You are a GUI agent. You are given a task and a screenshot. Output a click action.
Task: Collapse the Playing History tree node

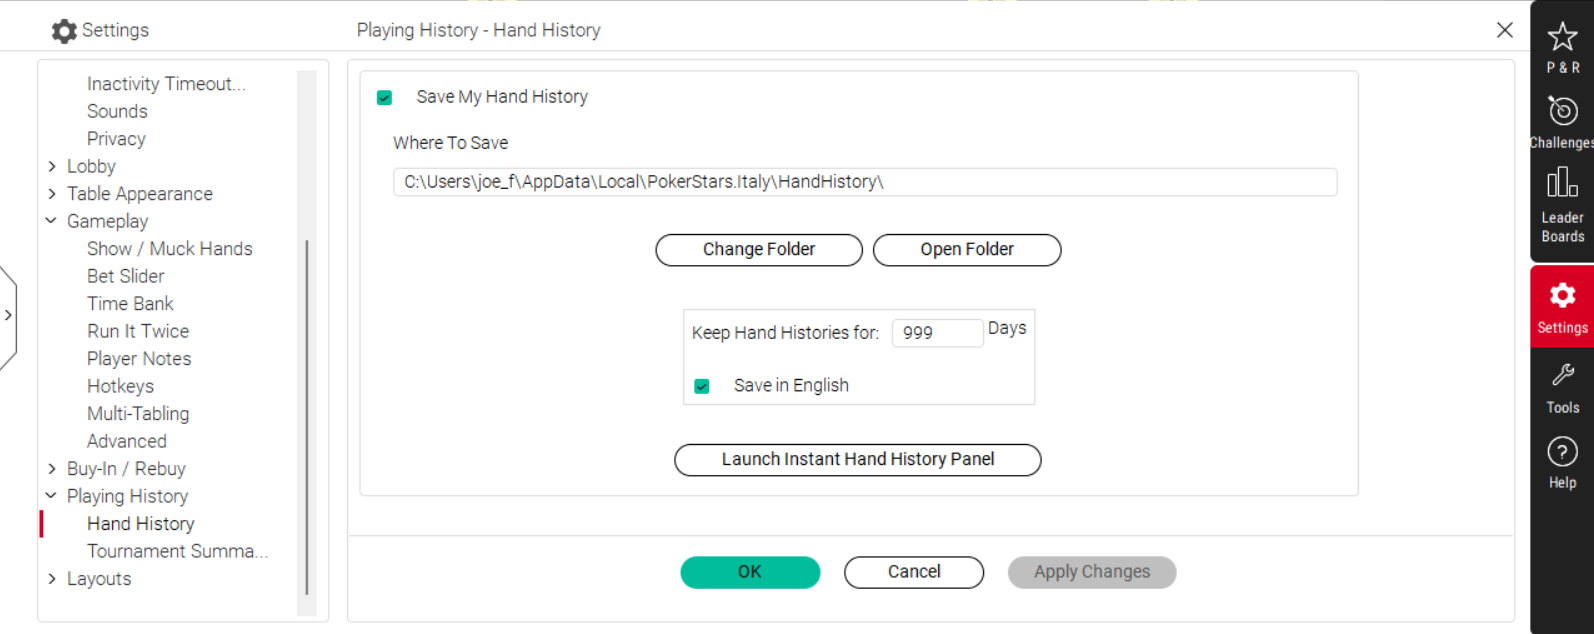tap(51, 496)
